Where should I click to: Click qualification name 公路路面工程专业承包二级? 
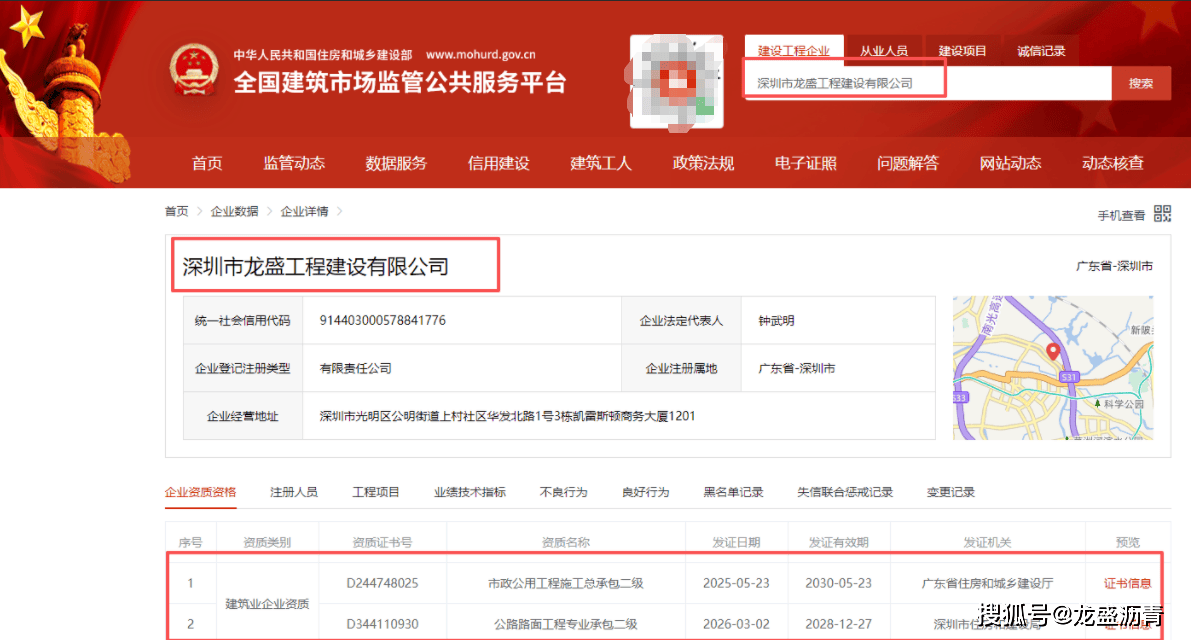[566, 624]
